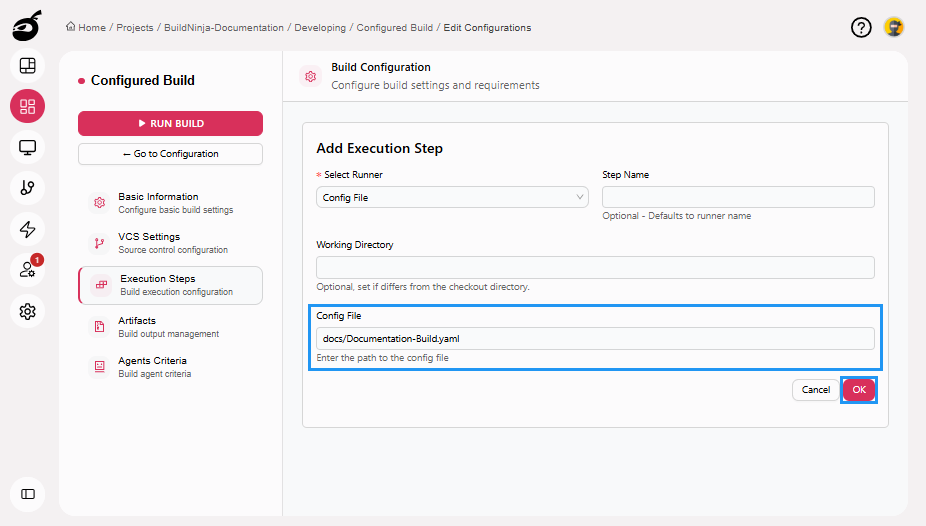Screen dimensions: 926x526
Task: Open Configured Build breadcrumb link
Action: pyautogui.click(x=394, y=28)
